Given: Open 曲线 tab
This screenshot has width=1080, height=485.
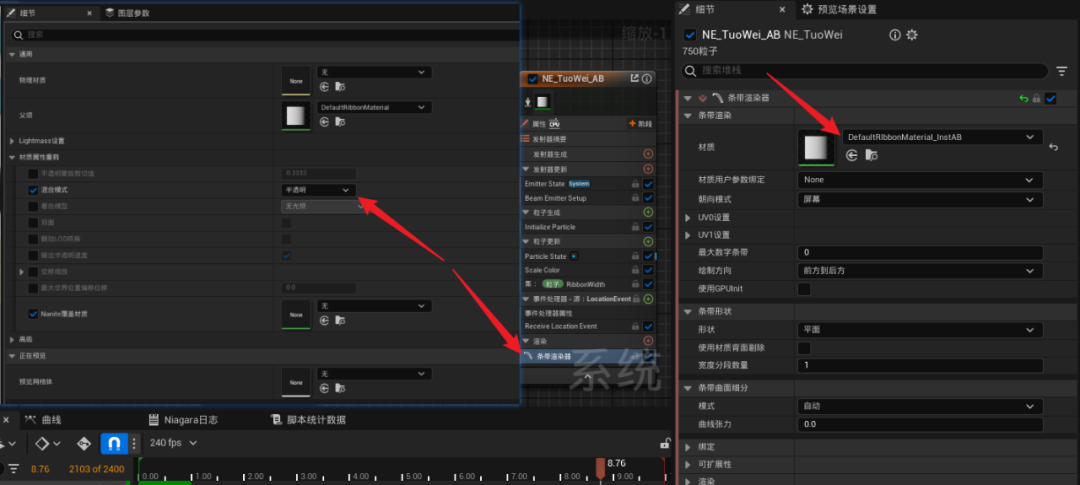Looking at the screenshot, I should coord(43,420).
